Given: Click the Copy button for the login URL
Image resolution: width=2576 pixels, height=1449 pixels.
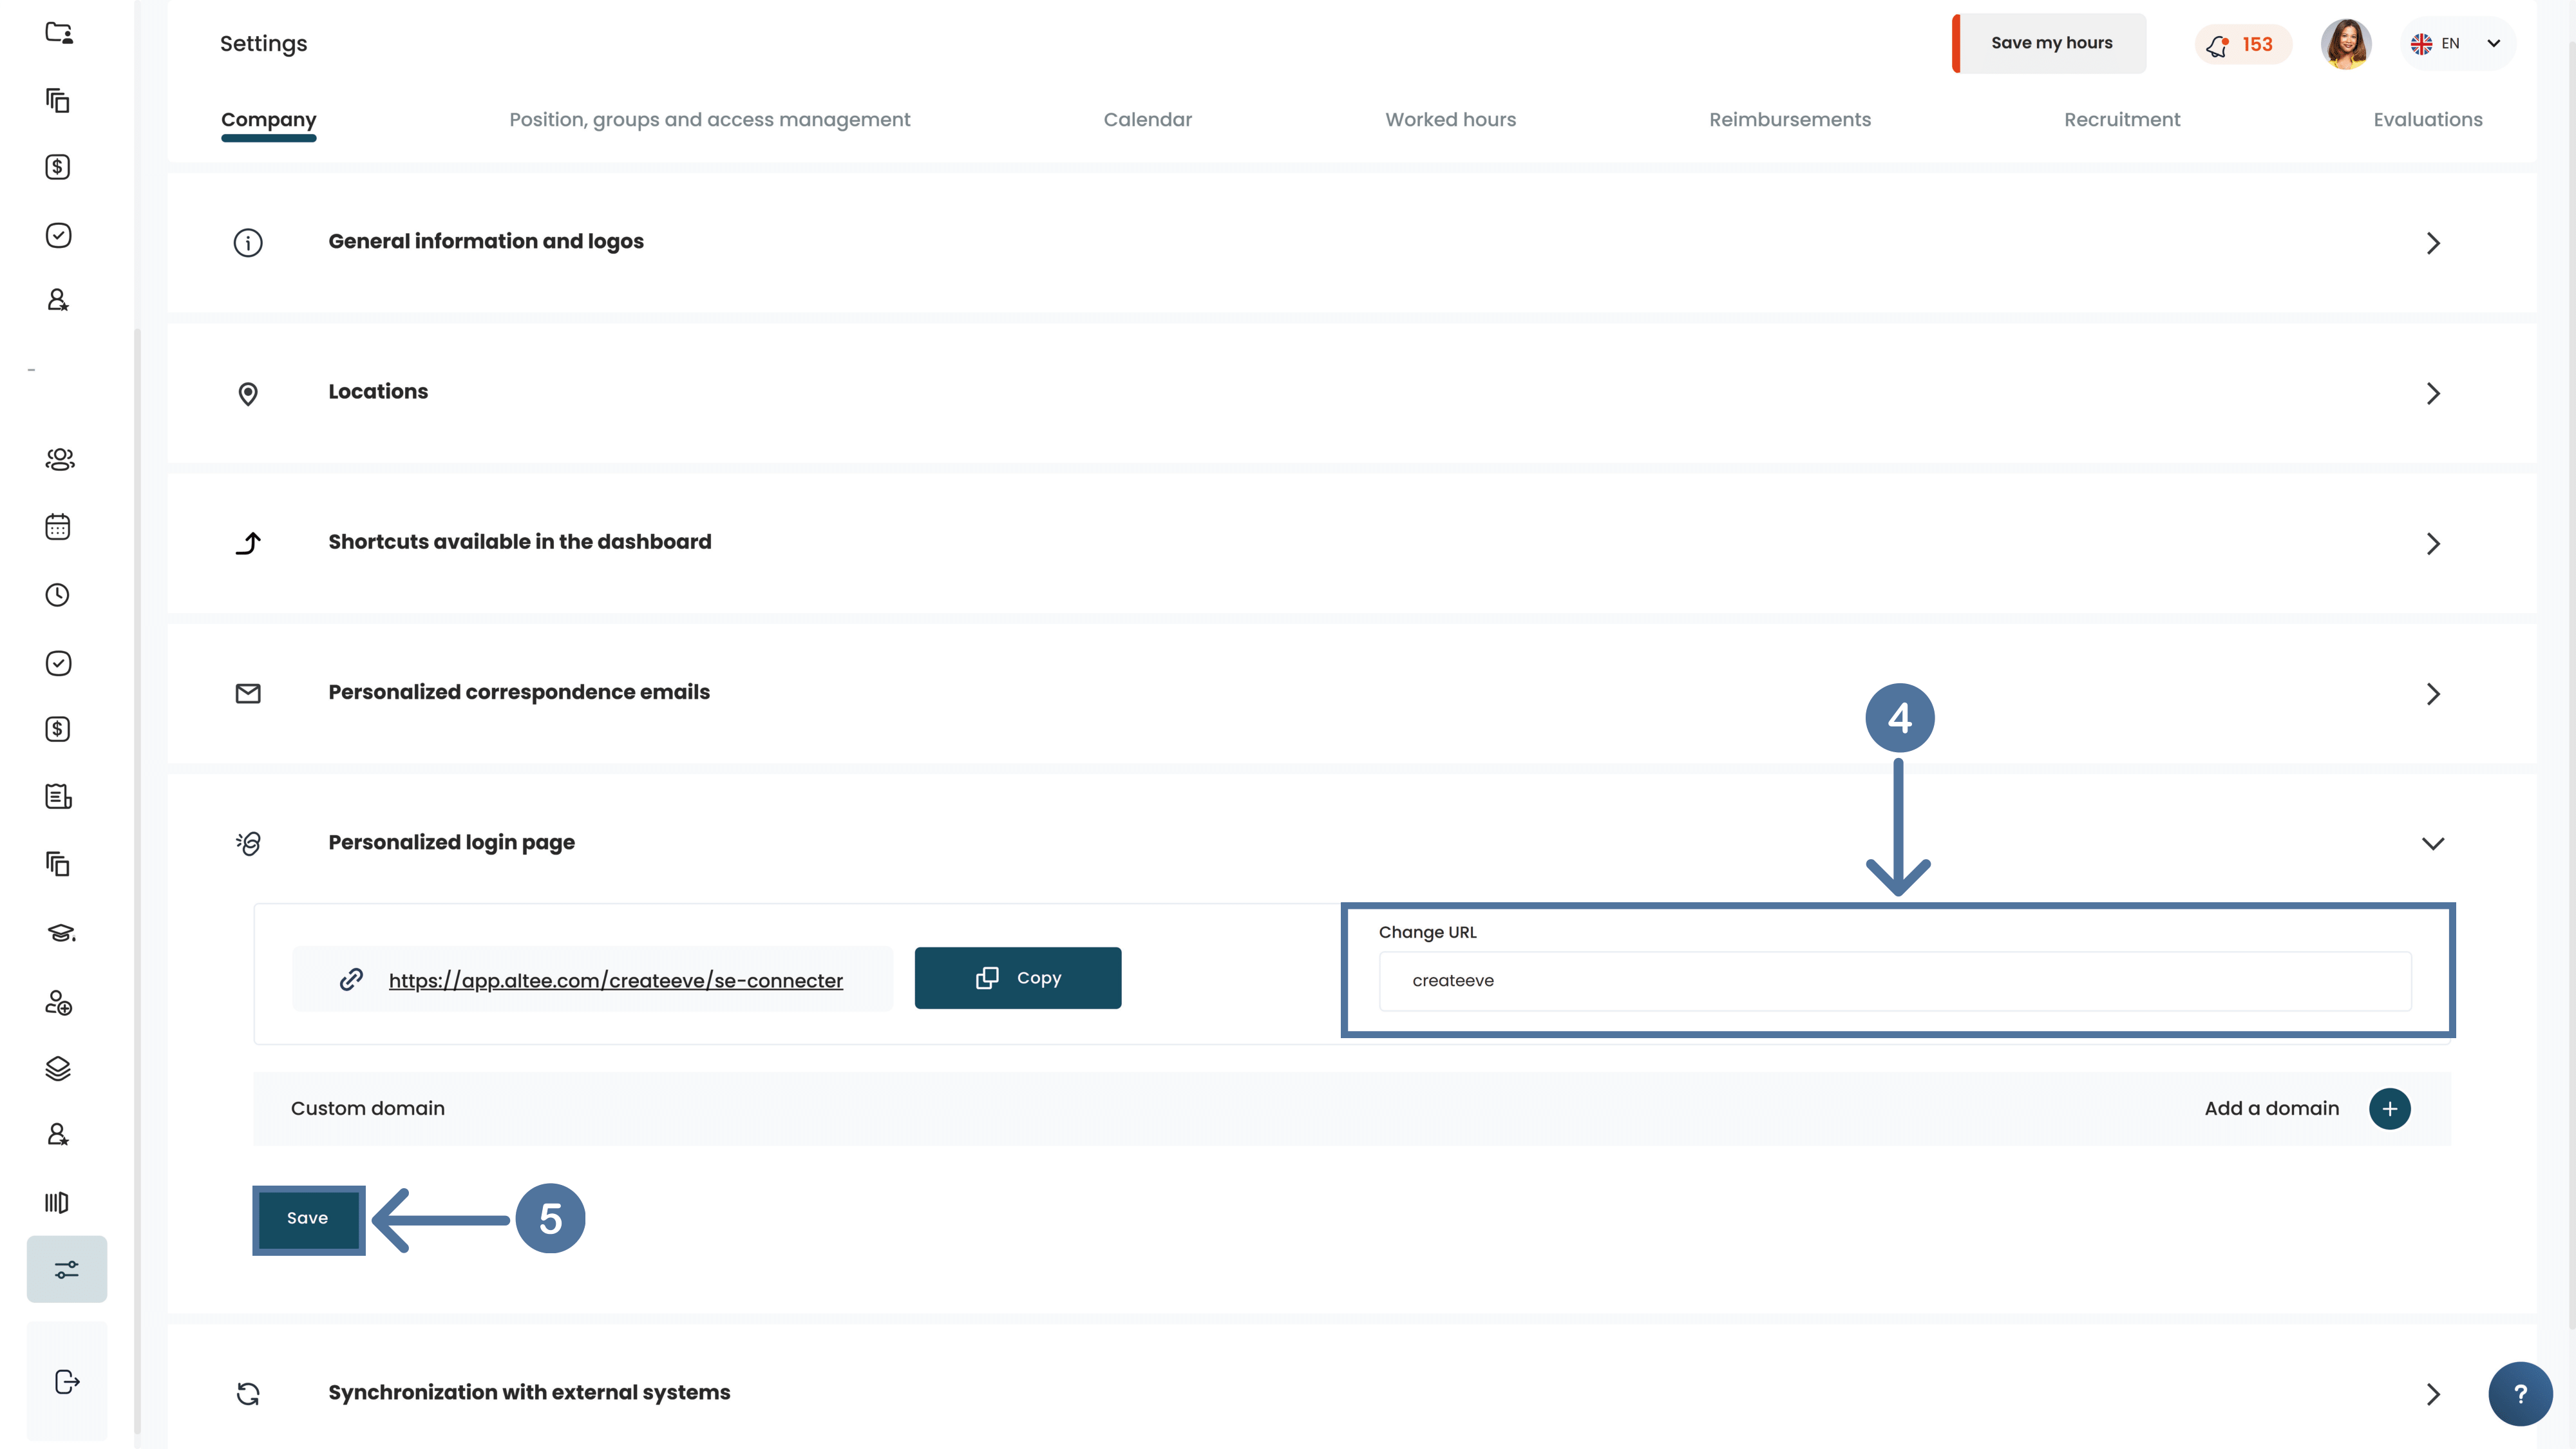Looking at the screenshot, I should coord(1018,978).
